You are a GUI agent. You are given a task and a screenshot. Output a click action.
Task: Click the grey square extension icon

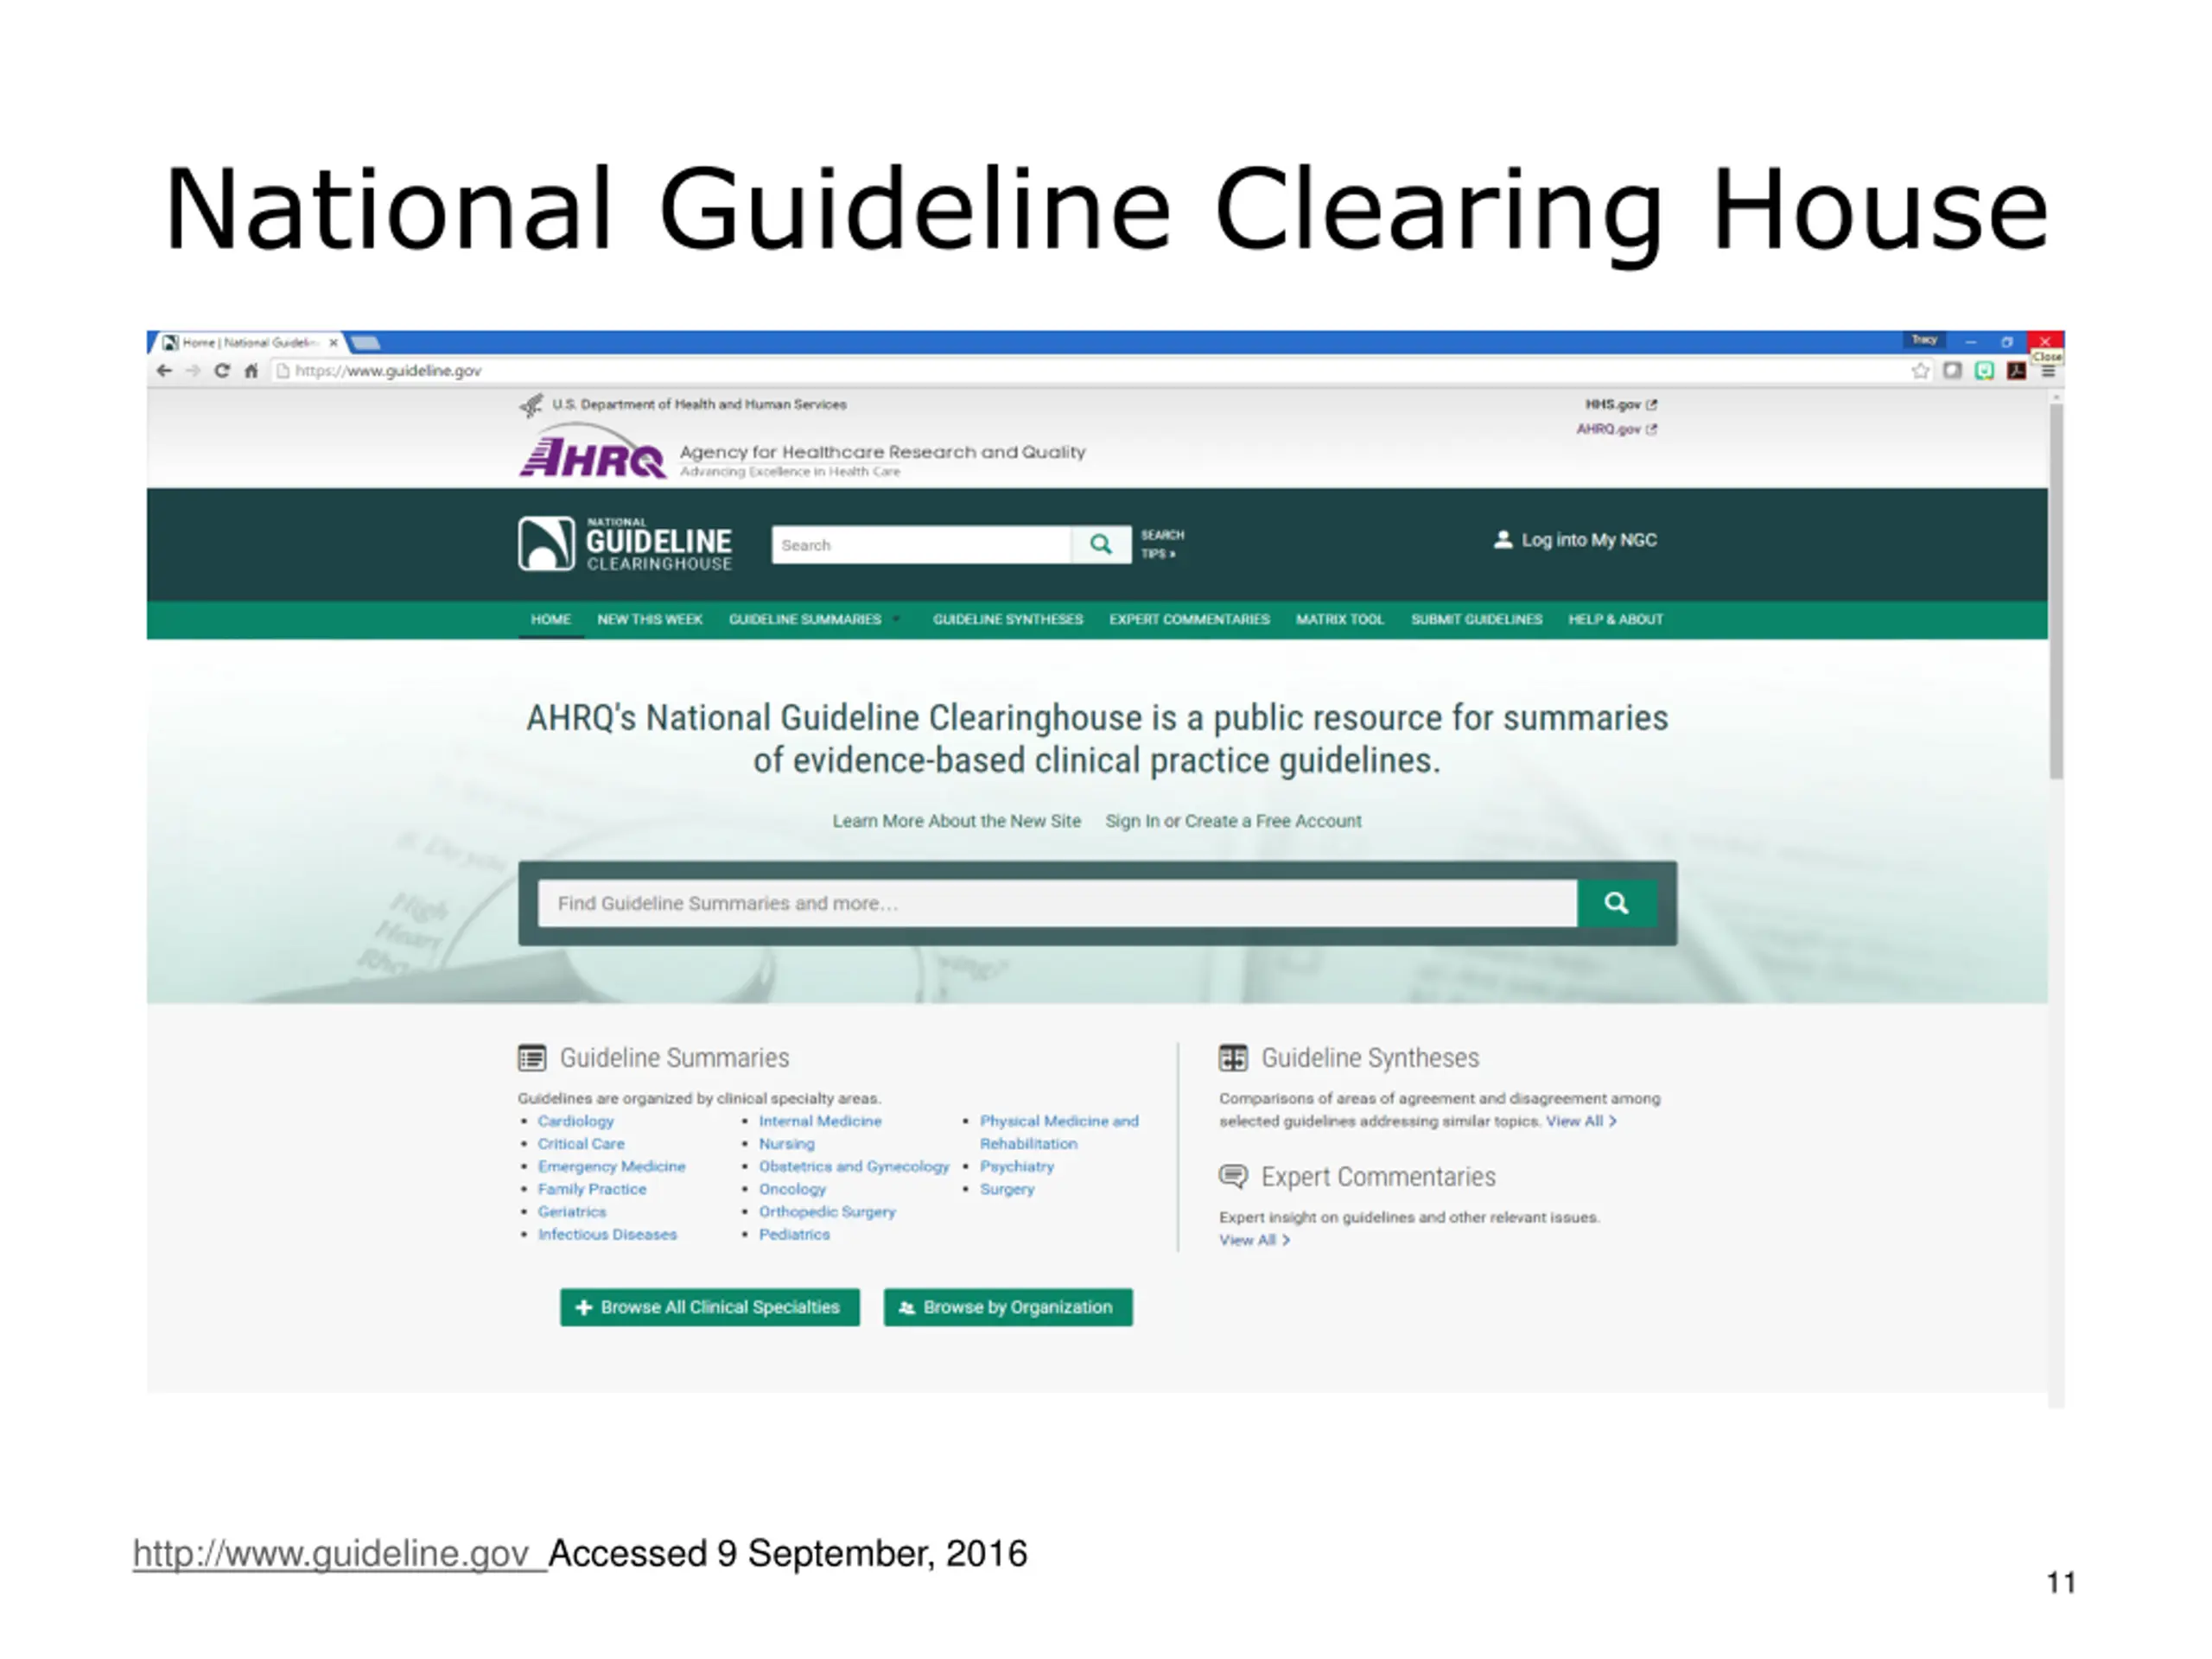pyautogui.click(x=1952, y=371)
